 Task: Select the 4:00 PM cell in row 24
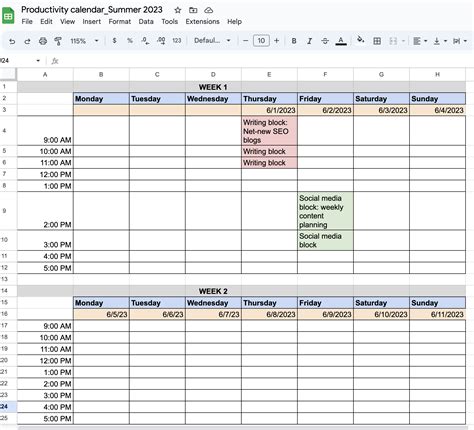tap(45, 407)
